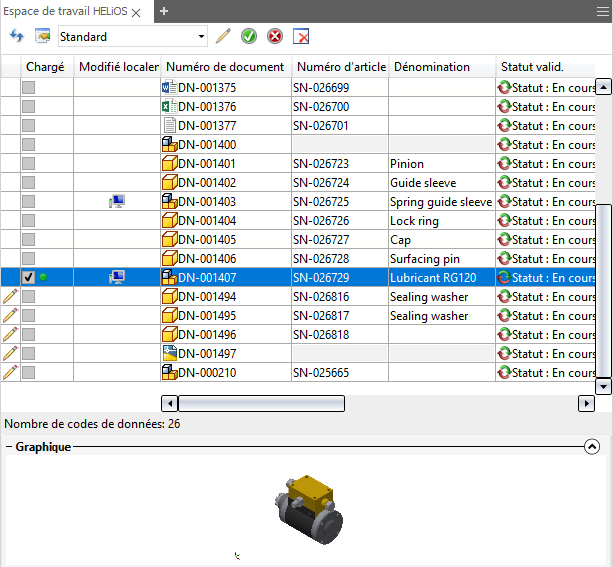Sort by Numéro de document column header
This screenshot has width=613, height=567.
(x=226, y=67)
